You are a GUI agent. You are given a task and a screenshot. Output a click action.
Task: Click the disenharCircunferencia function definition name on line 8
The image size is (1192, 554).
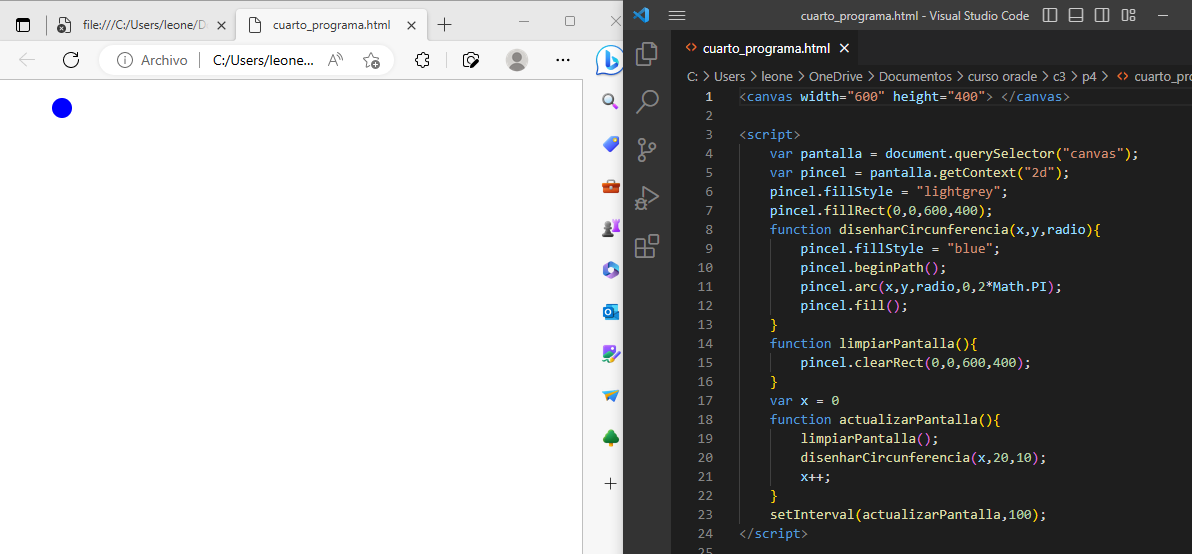click(923, 230)
